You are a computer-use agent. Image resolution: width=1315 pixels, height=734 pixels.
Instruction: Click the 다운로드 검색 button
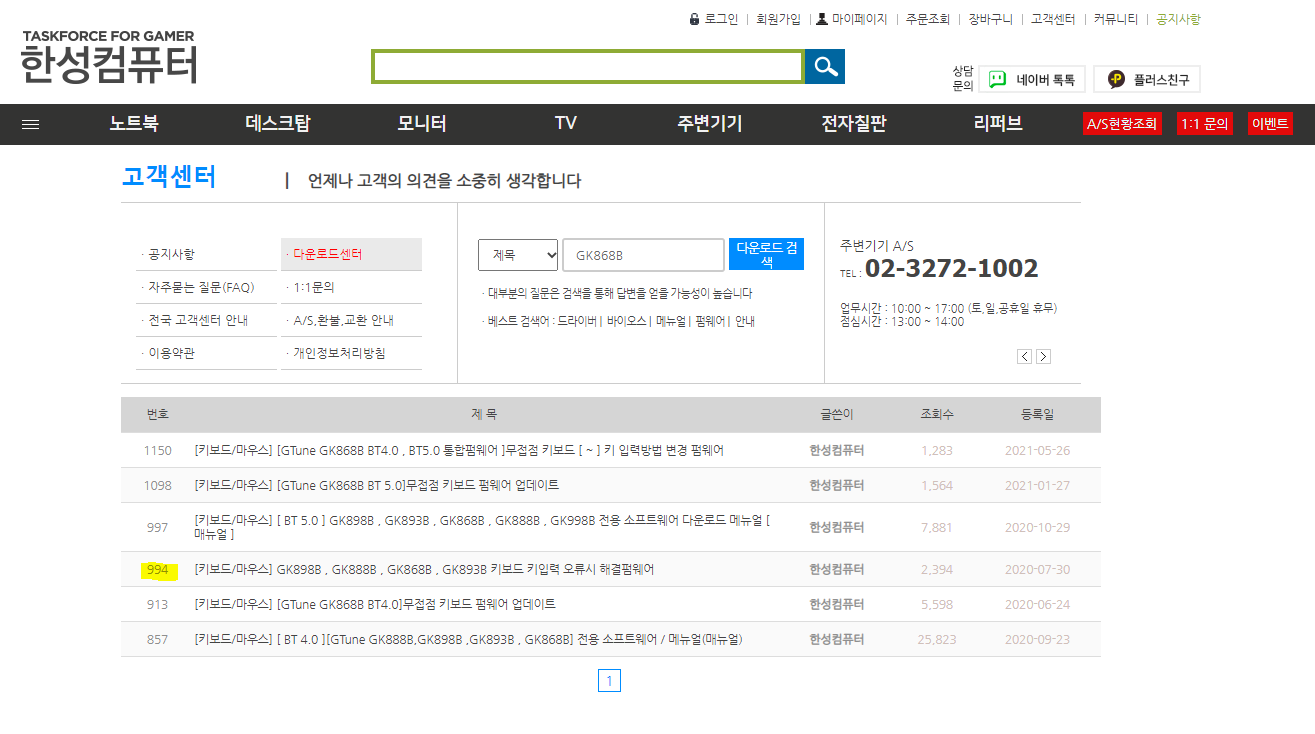(x=766, y=254)
